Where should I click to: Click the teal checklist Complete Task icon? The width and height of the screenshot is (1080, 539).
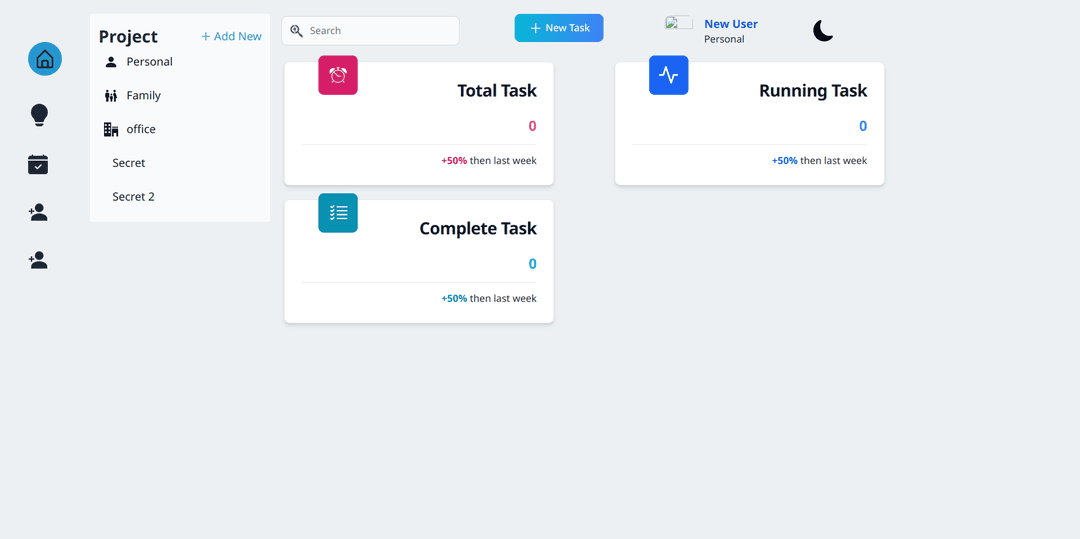tap(338, 213)
